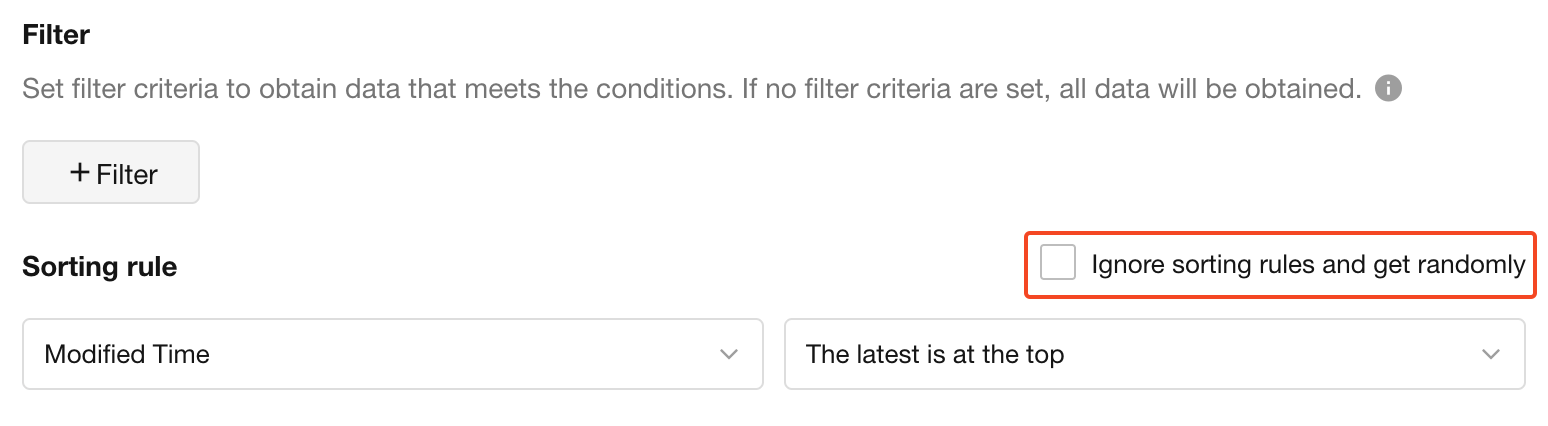Click the plus icon on the Filter button

[80, 173]
